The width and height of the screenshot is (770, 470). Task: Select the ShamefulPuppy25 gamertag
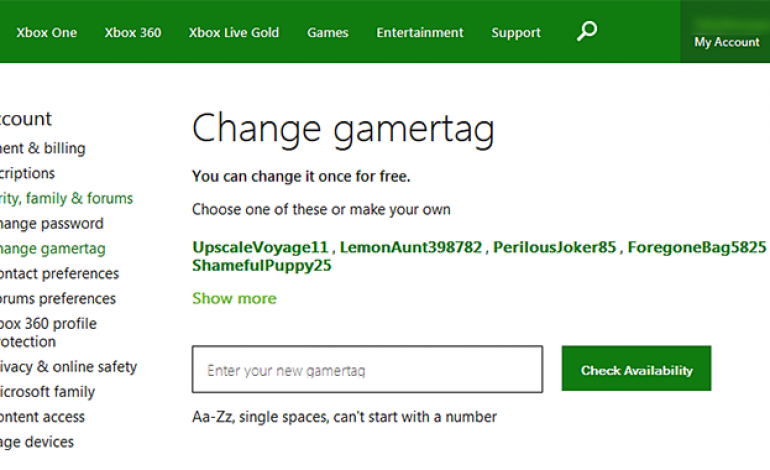point(262,266)
